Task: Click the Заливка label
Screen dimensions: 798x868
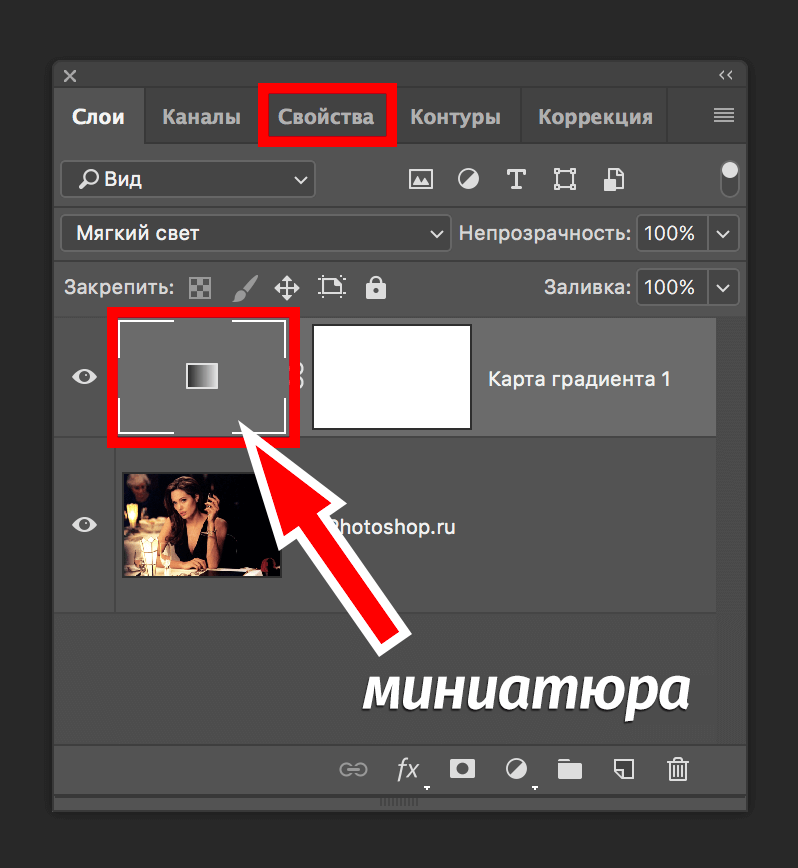Action: tap(587, 287)
